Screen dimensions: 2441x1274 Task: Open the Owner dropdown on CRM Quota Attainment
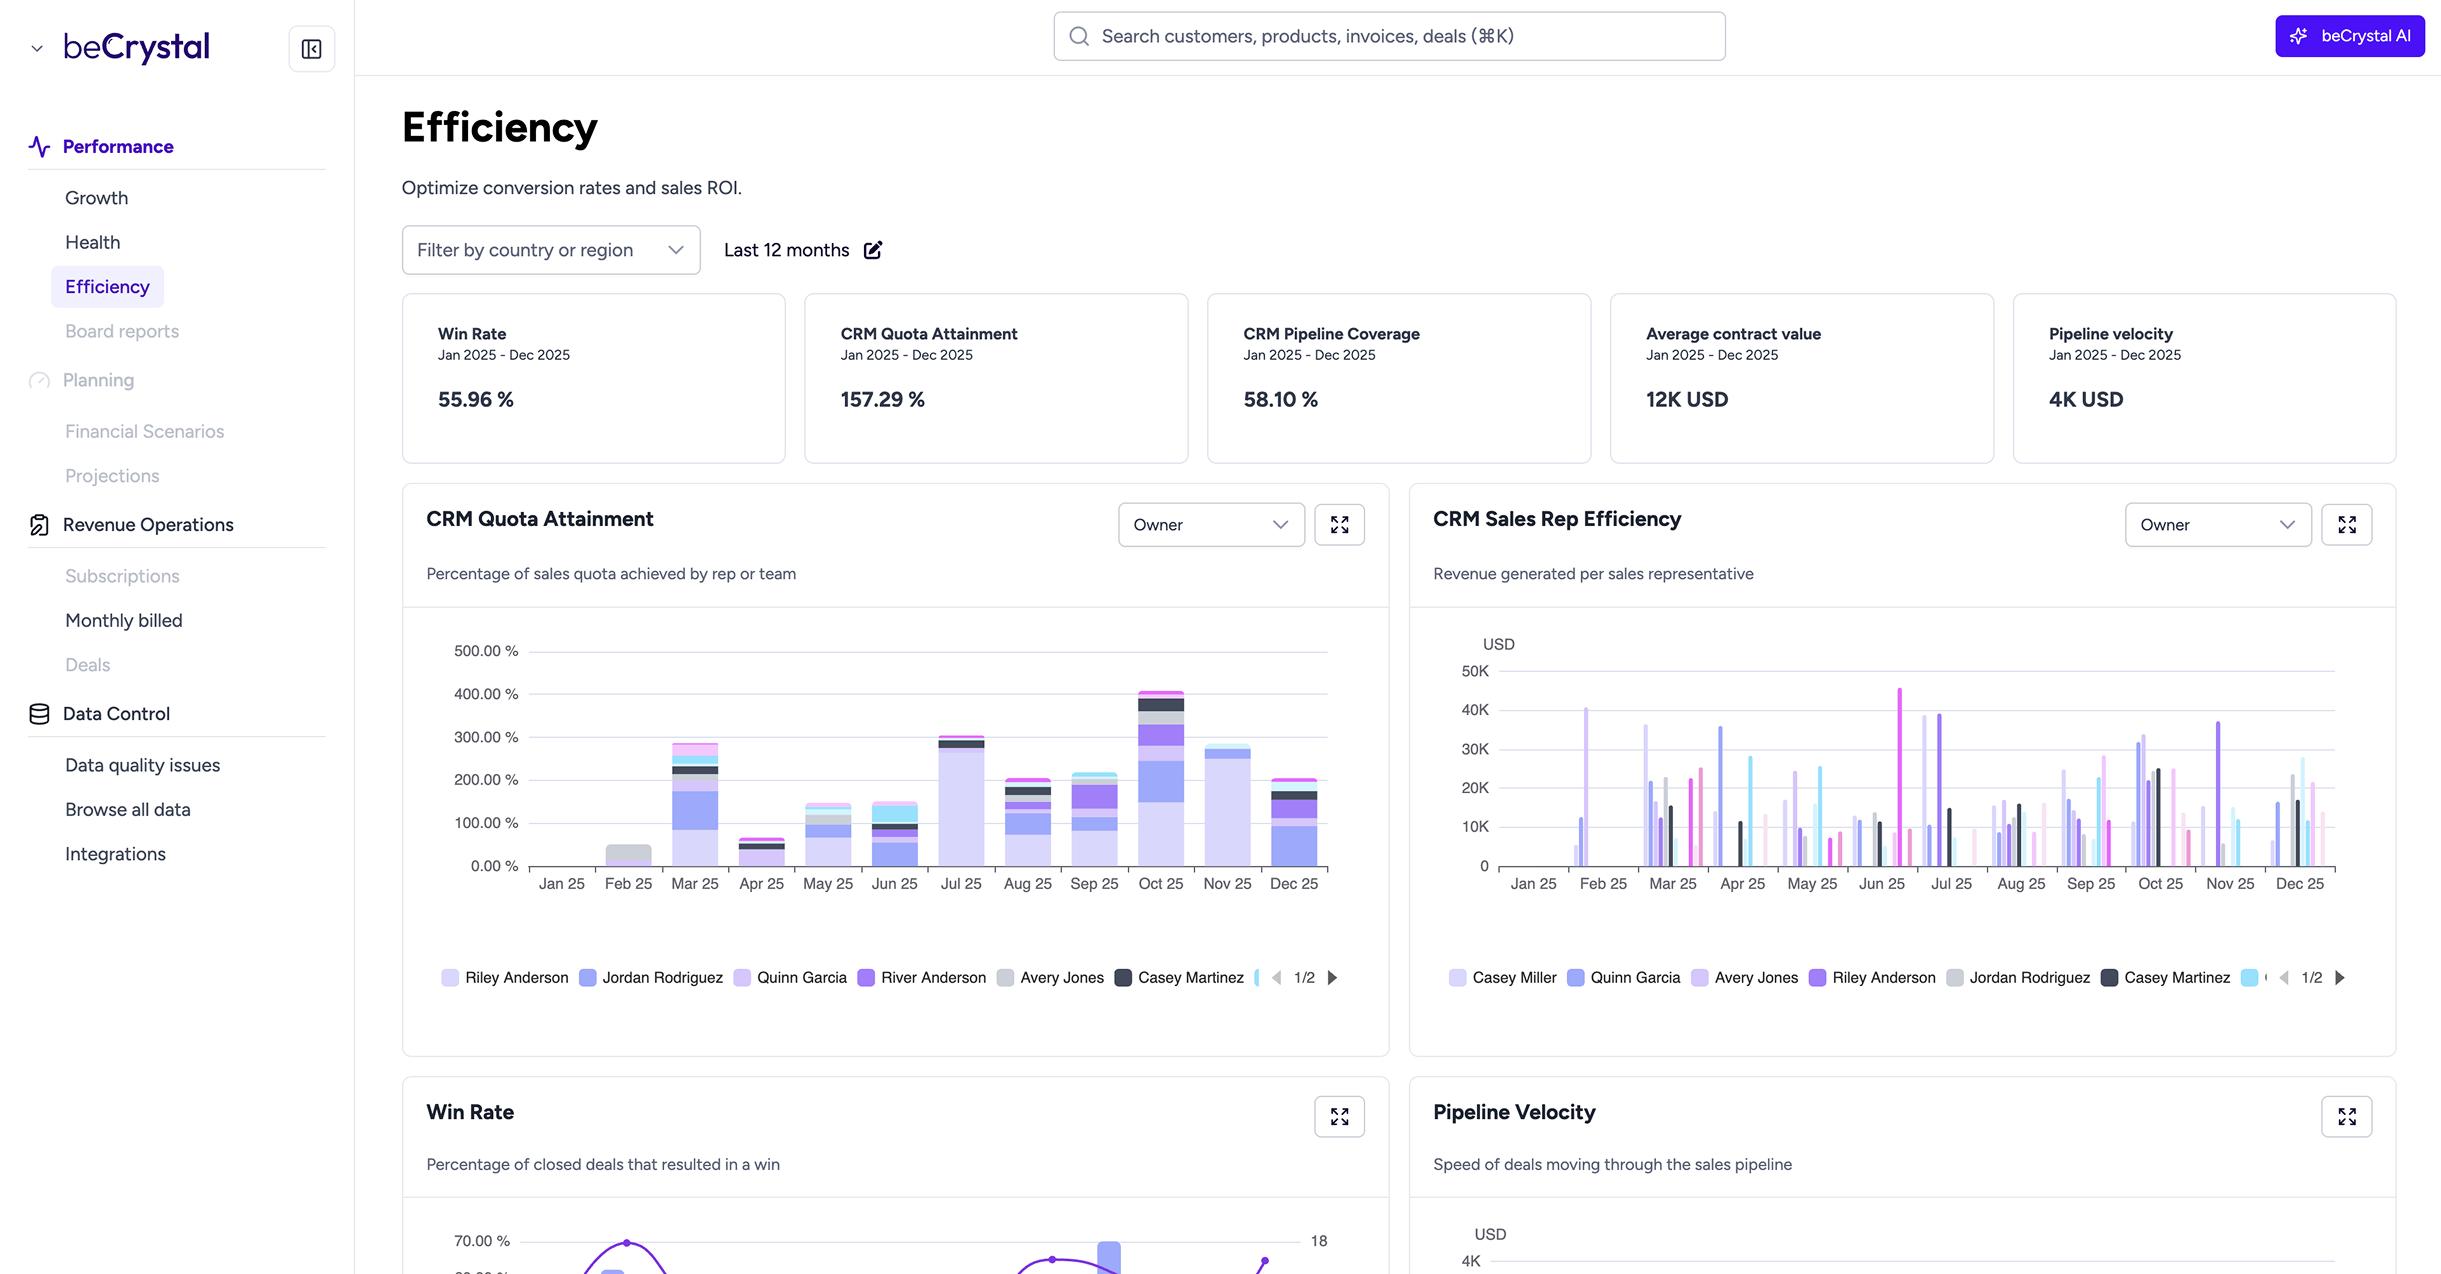coord(1211,524)
